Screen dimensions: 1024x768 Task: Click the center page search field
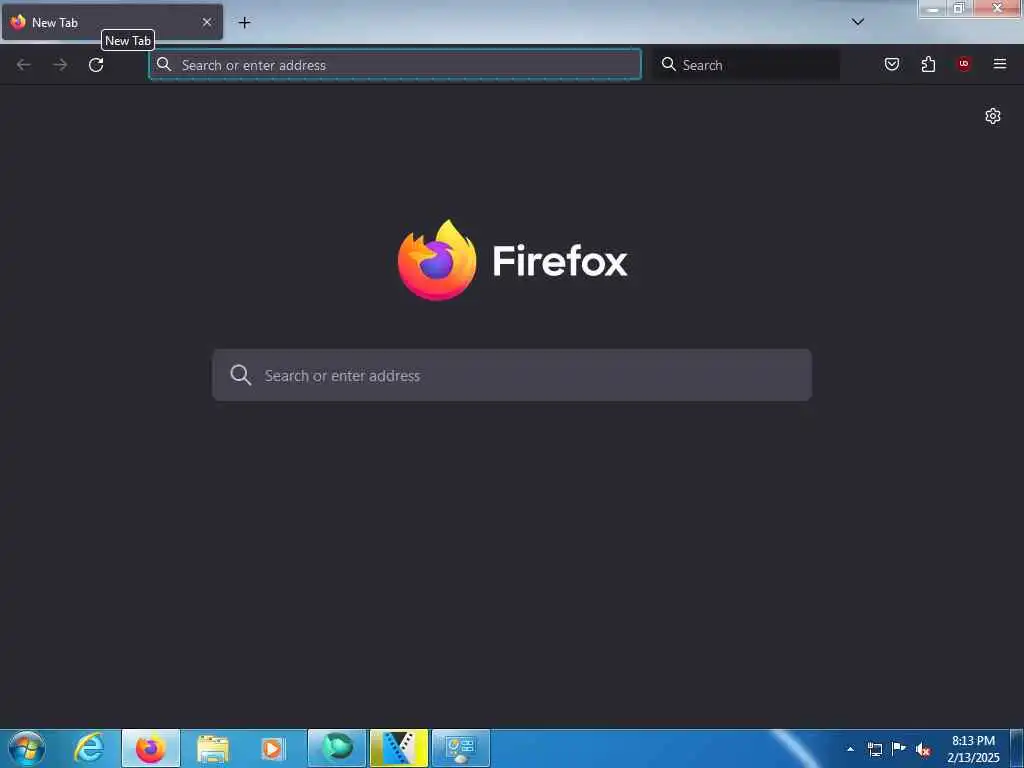pos(512,375)
